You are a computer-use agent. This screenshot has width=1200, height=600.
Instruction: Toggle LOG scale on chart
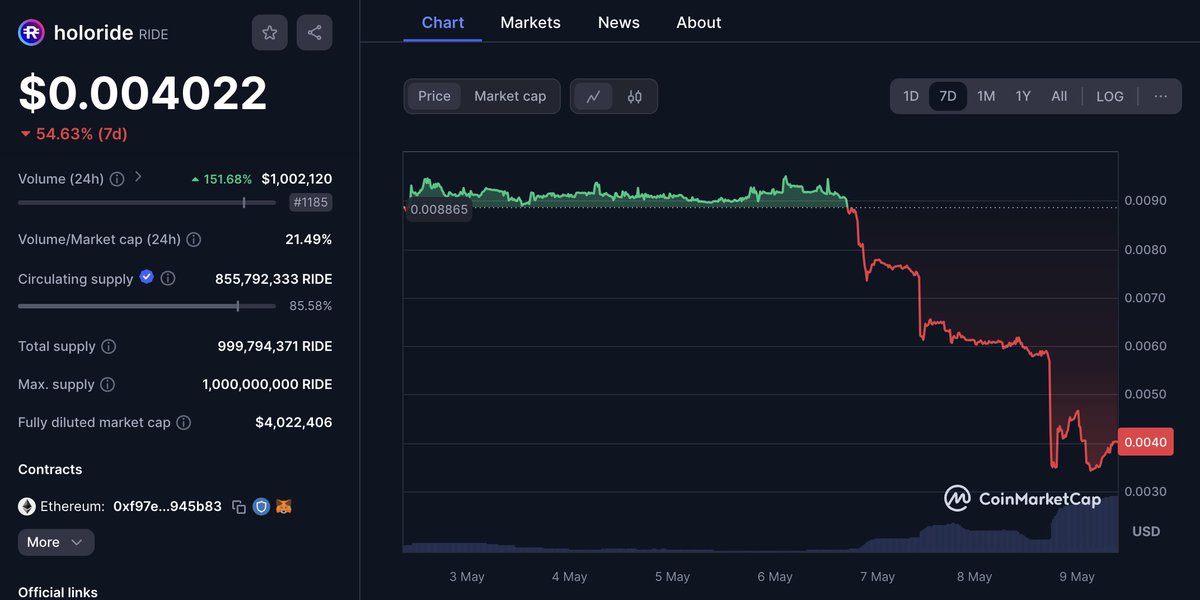(x=1110, y=96)
